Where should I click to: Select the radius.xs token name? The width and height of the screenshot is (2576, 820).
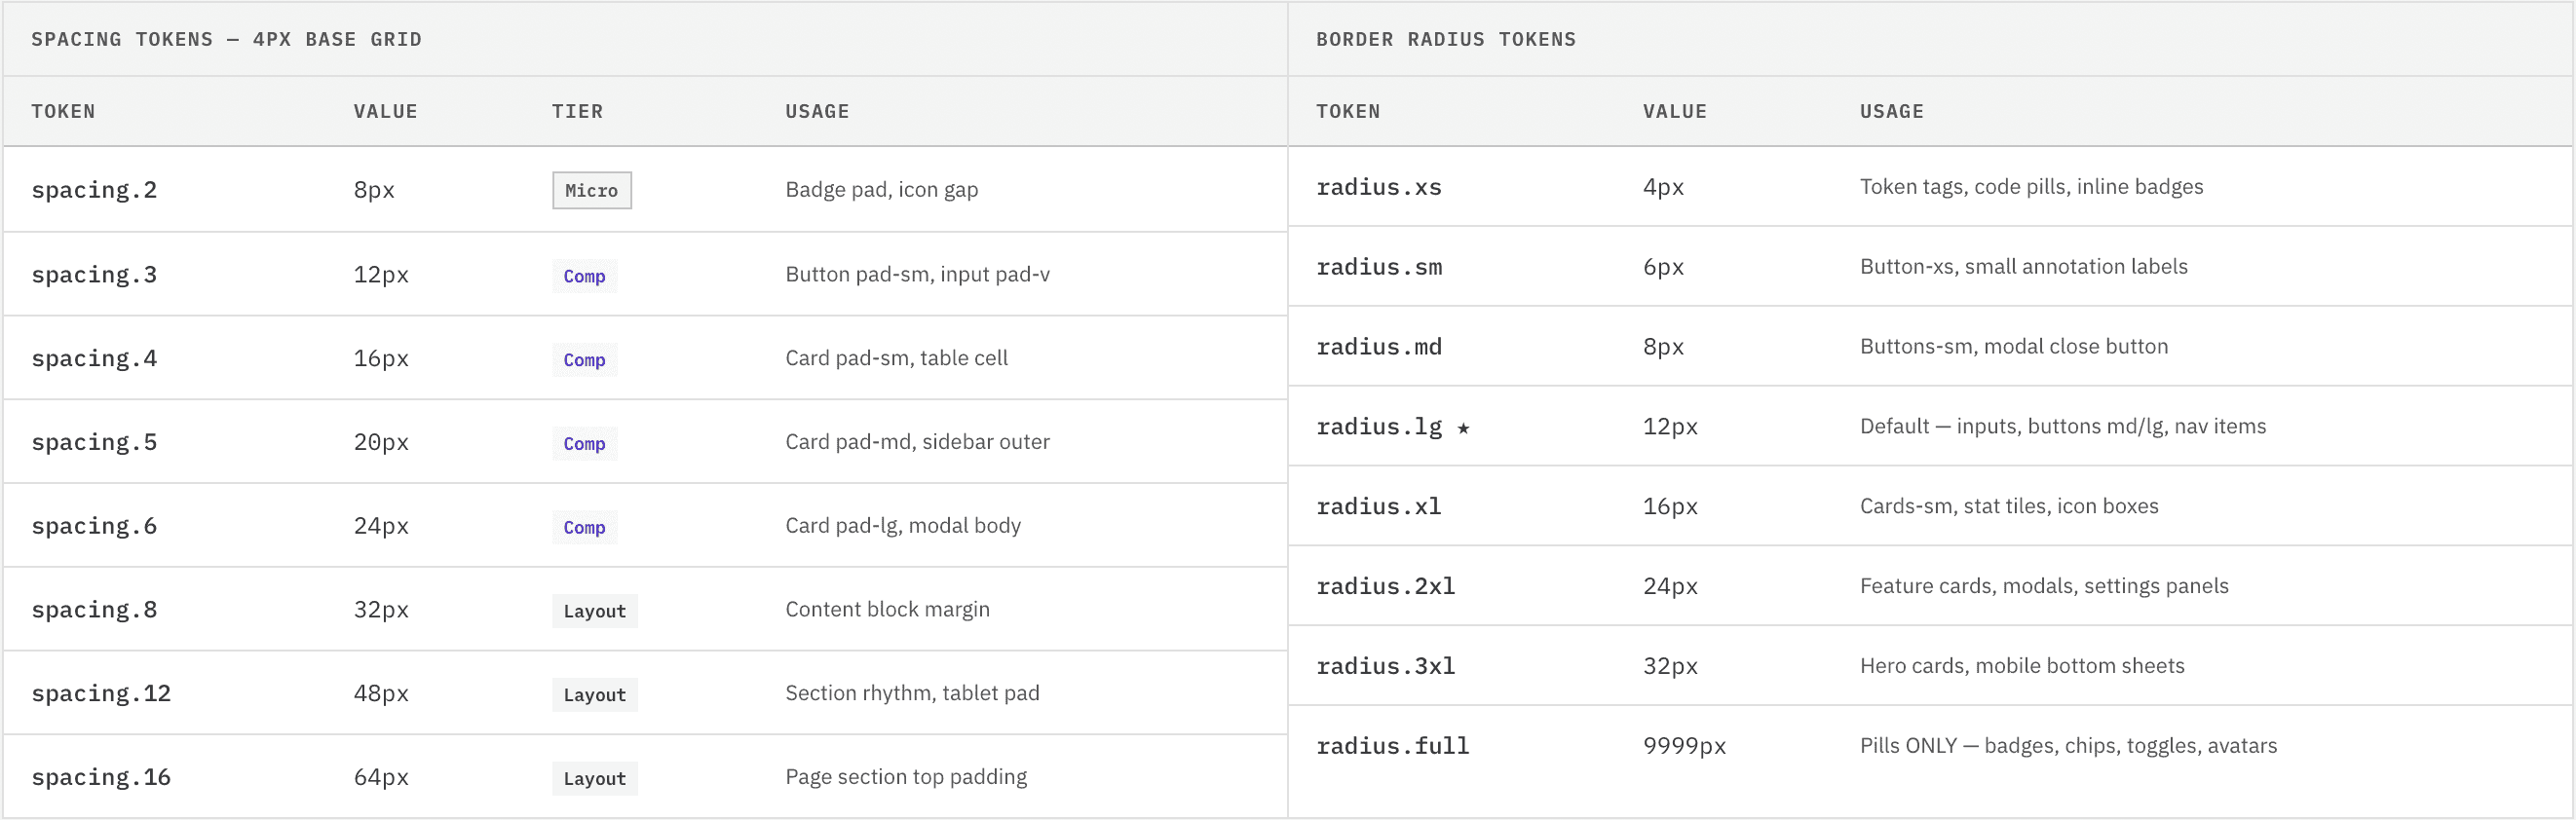[x=1378, y=187]
